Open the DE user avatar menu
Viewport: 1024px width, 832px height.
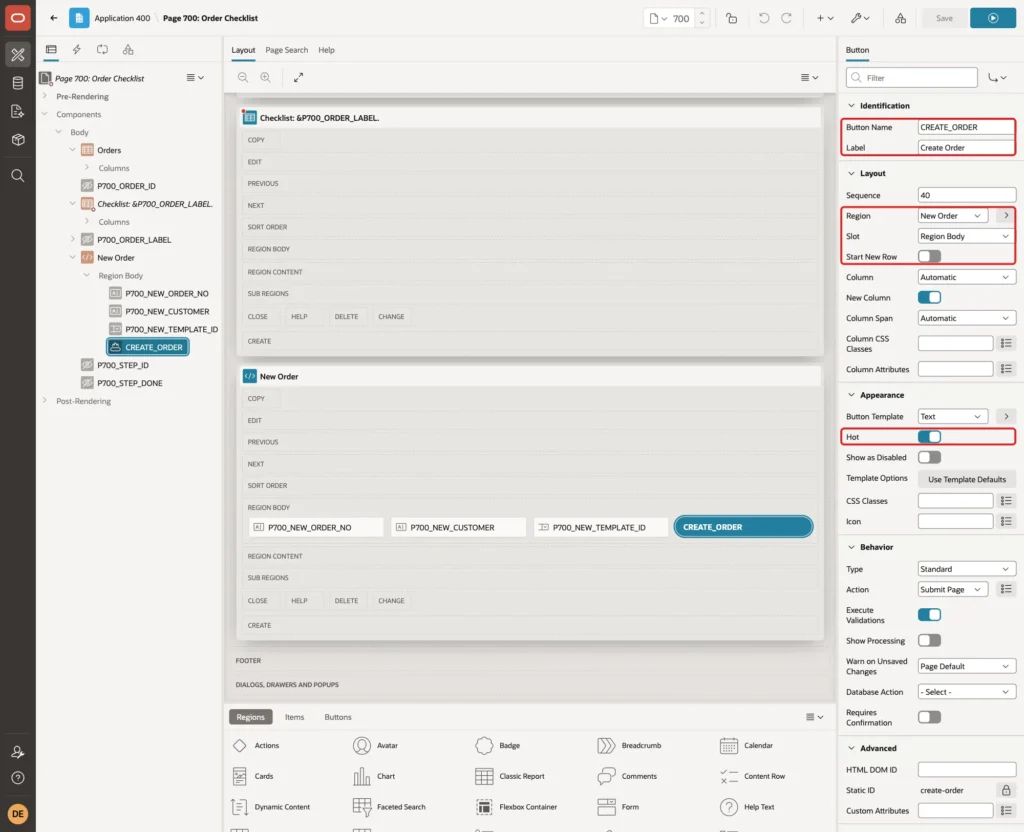18,814
